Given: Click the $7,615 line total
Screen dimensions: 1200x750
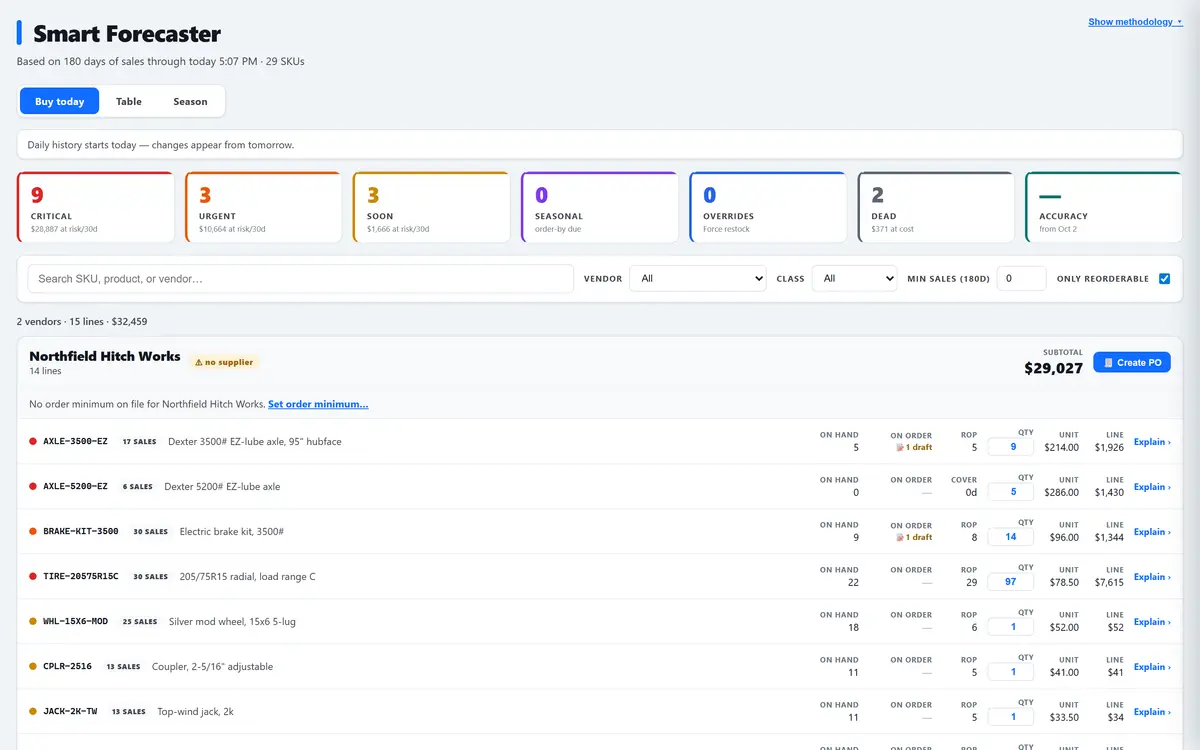Looking at the screenshot, I should [x=1109, y=582].
